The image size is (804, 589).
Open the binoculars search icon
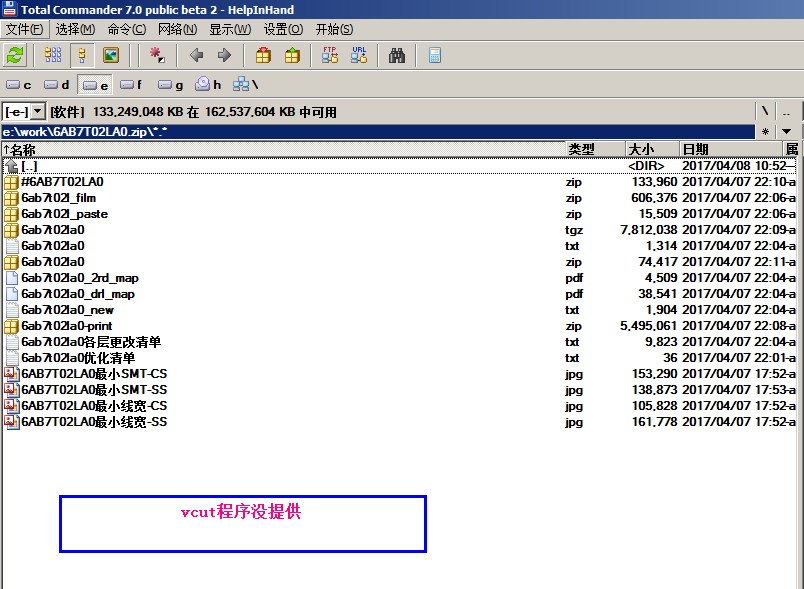point(396,55)
